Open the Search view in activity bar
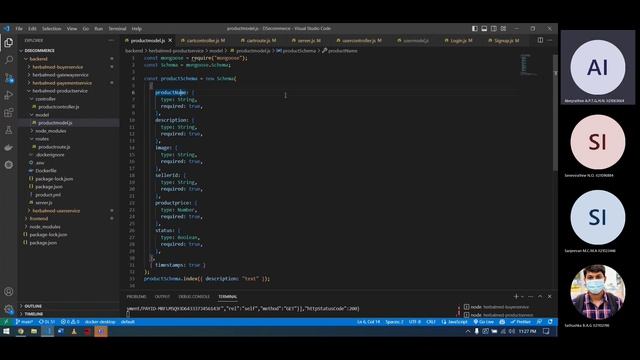 coord(9,60)
